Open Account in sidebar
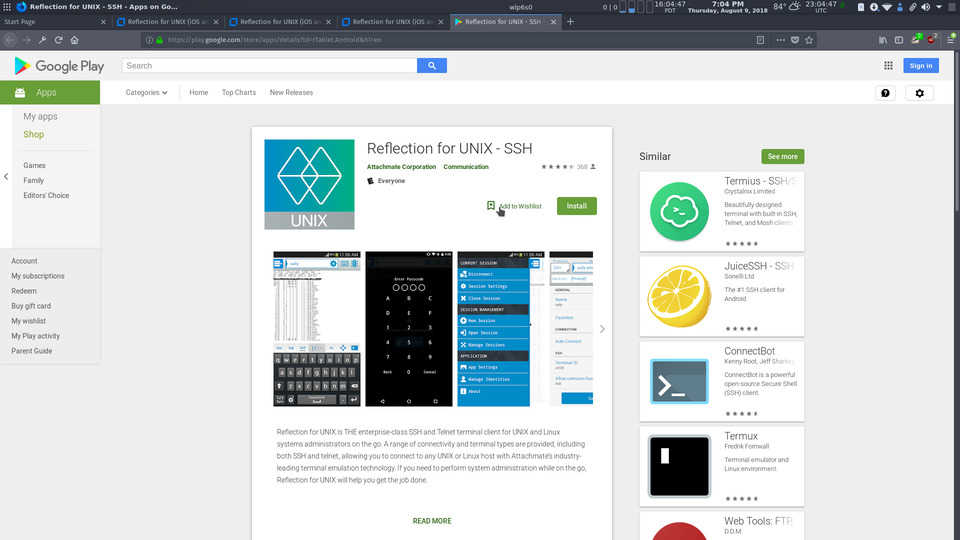This screenshot has height=540, width=960. 24,261
